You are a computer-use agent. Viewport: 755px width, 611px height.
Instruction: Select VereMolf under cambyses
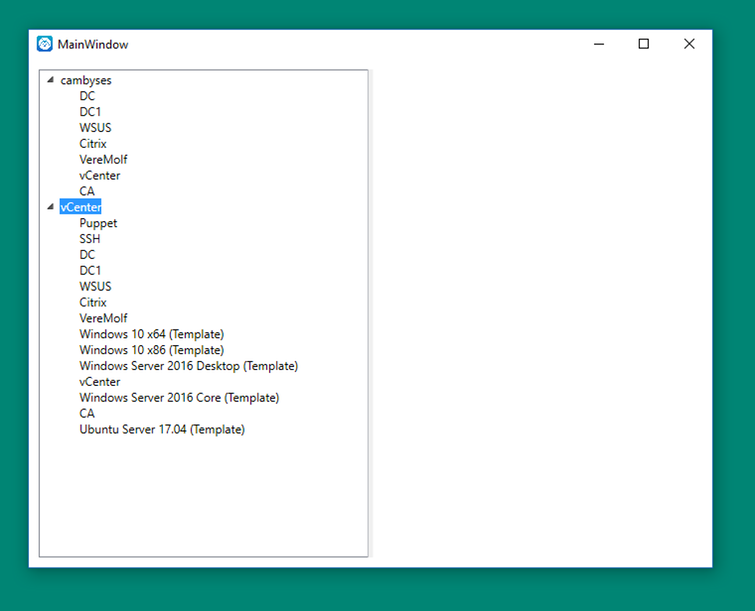pyautogui.click(x=104, y=159)
